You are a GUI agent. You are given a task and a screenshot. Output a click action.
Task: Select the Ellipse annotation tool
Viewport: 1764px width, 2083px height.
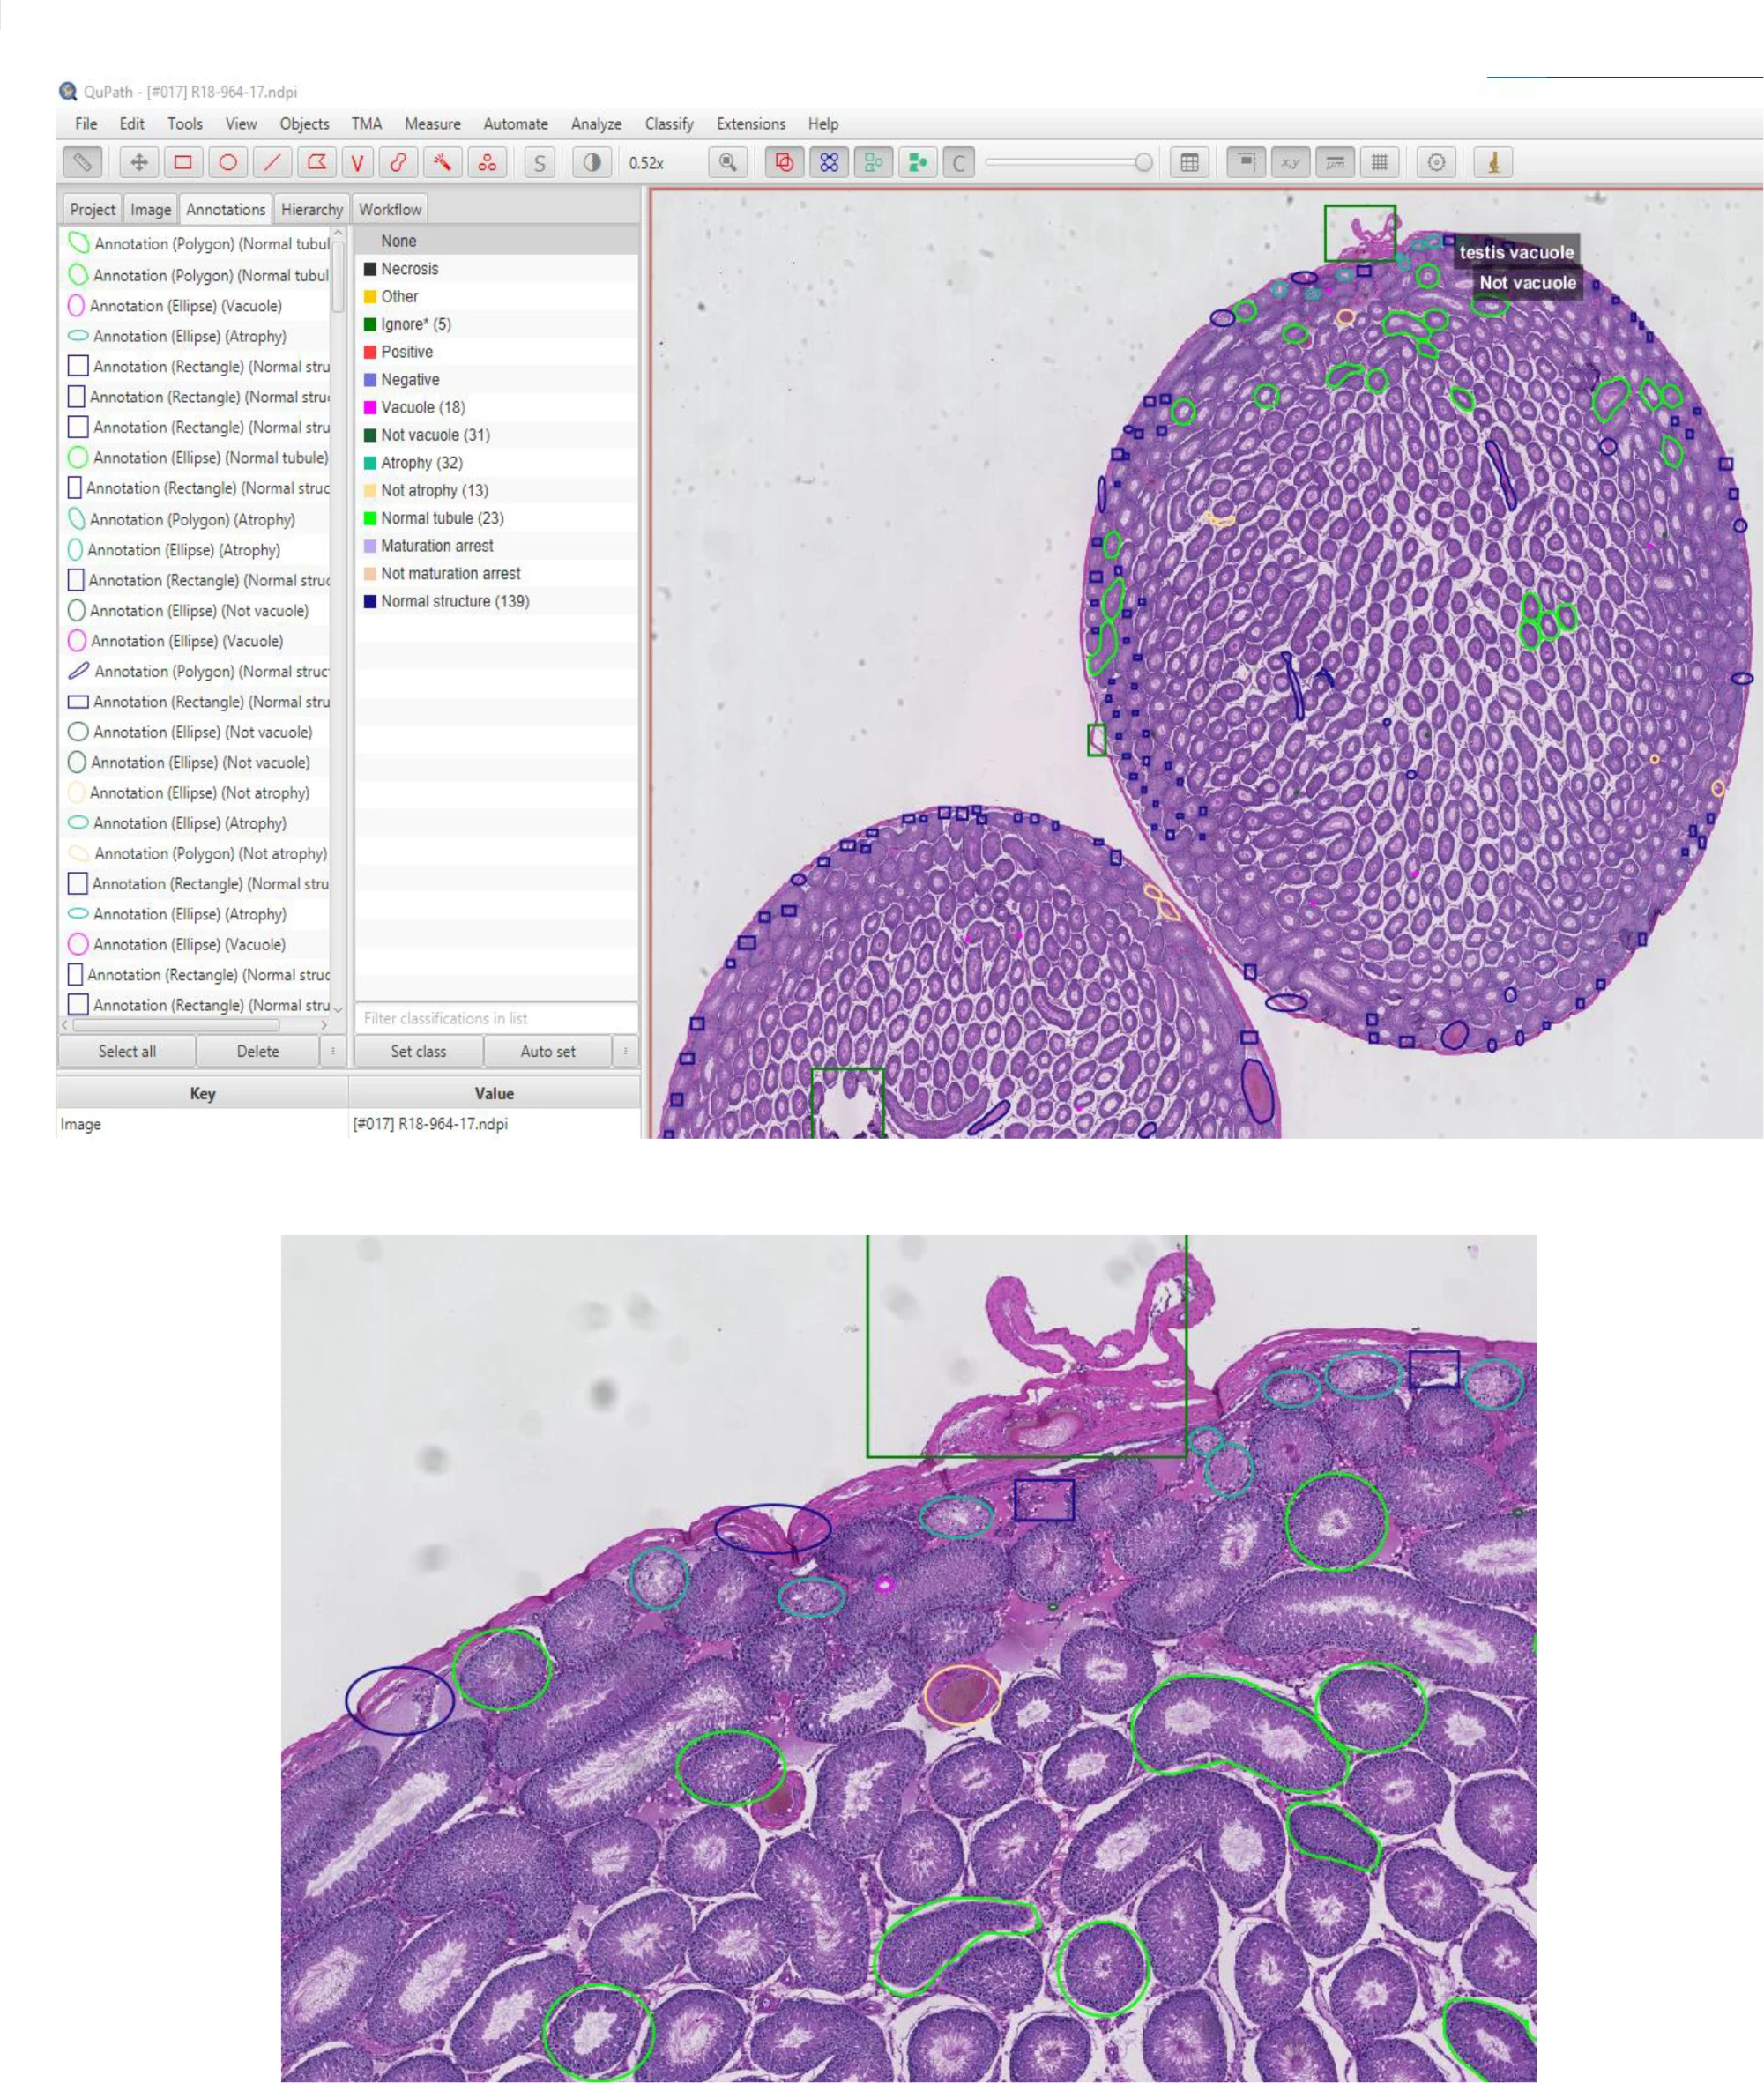(x=228, y=162)
